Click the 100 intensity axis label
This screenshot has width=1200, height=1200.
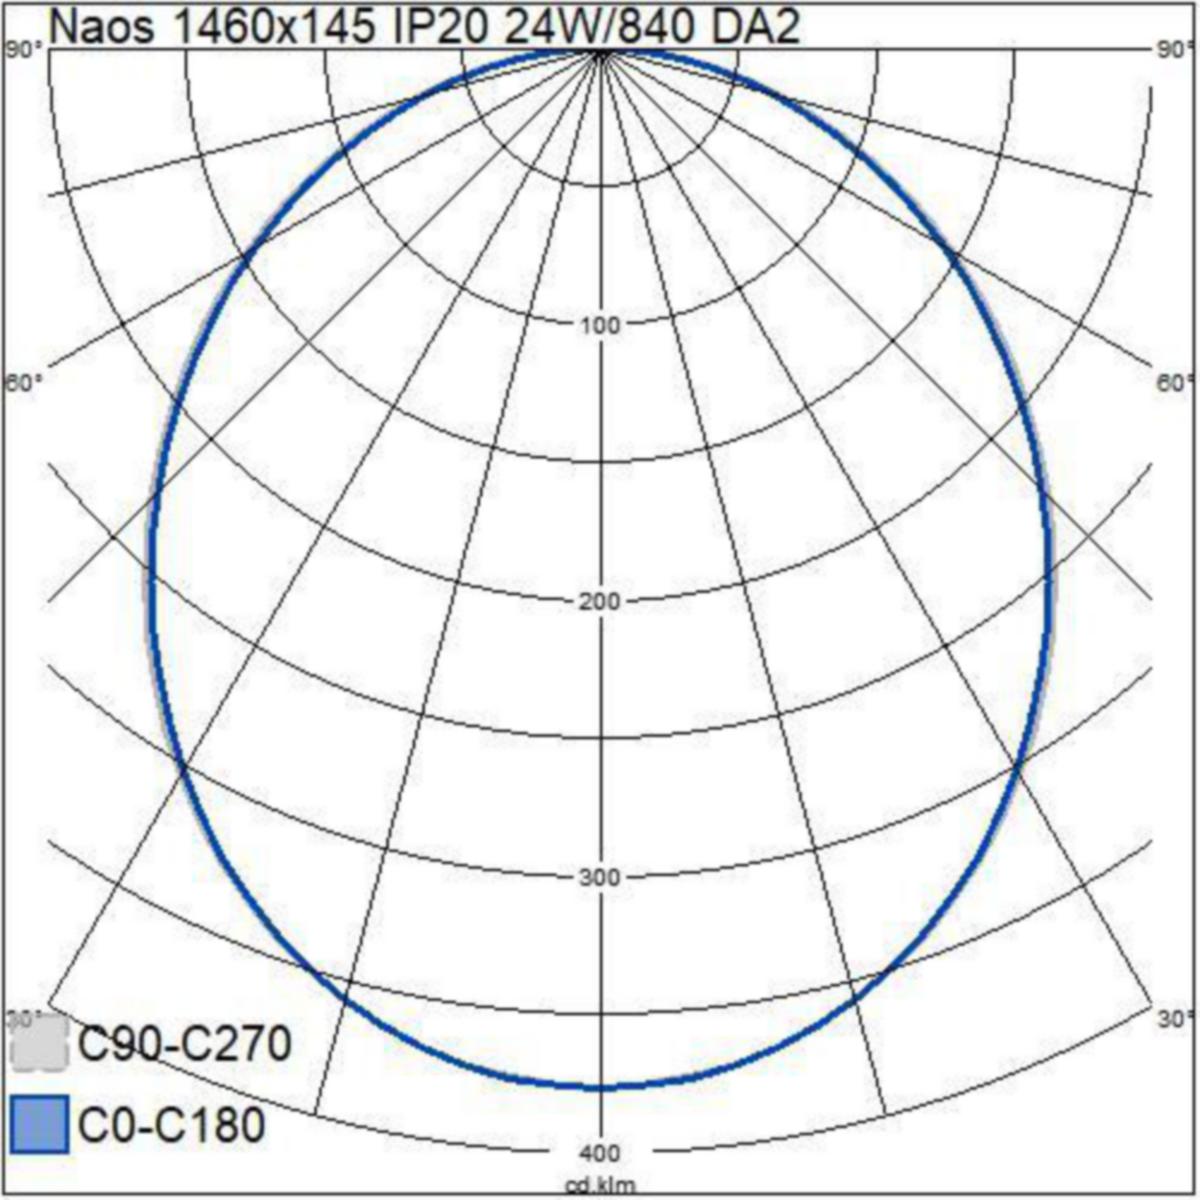coord(599,325)
